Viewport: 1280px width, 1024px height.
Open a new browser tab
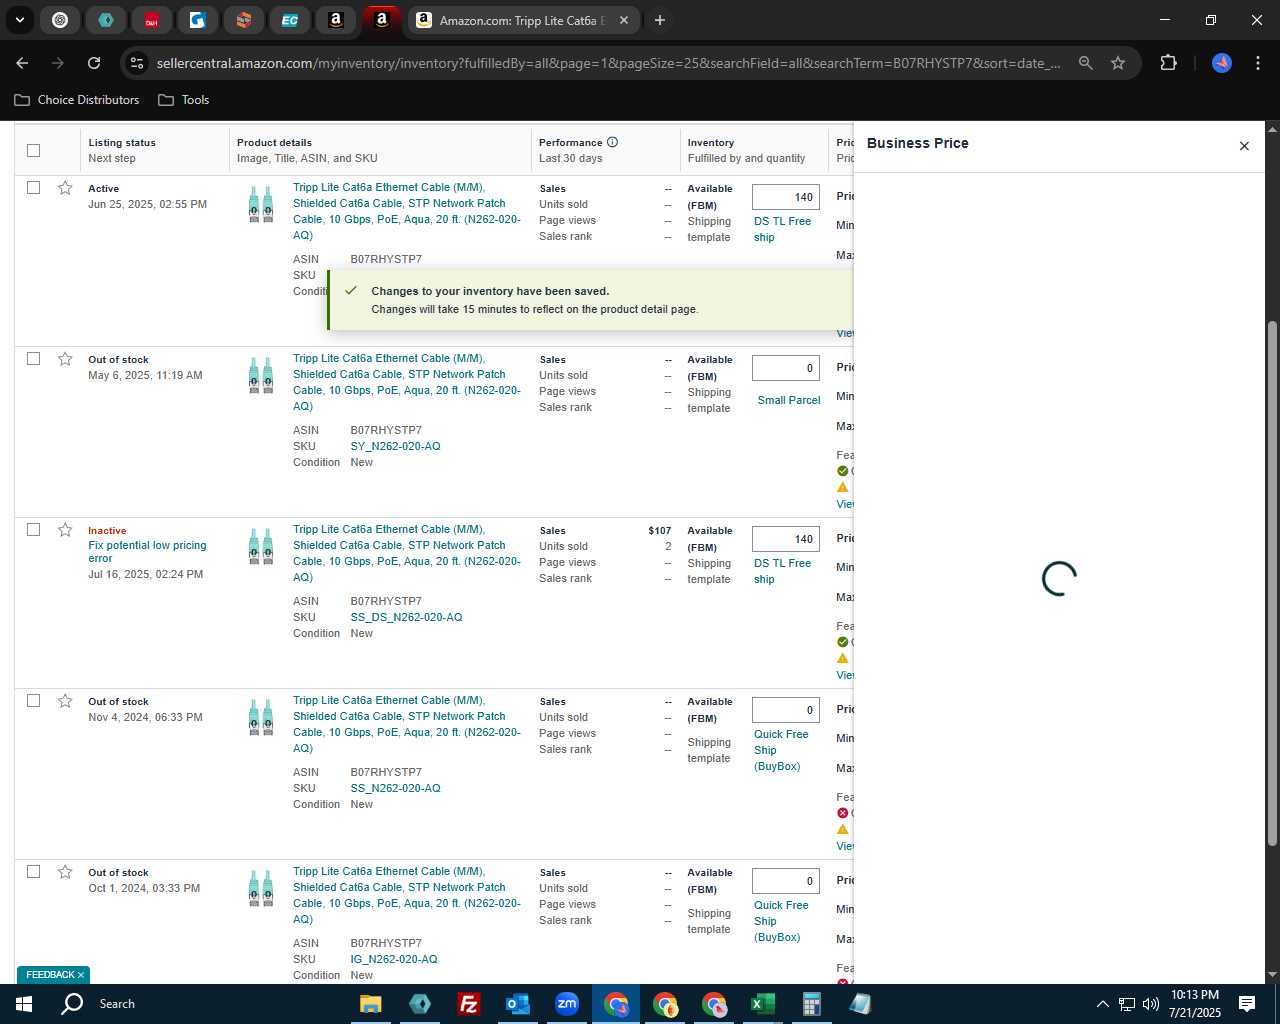660,20
